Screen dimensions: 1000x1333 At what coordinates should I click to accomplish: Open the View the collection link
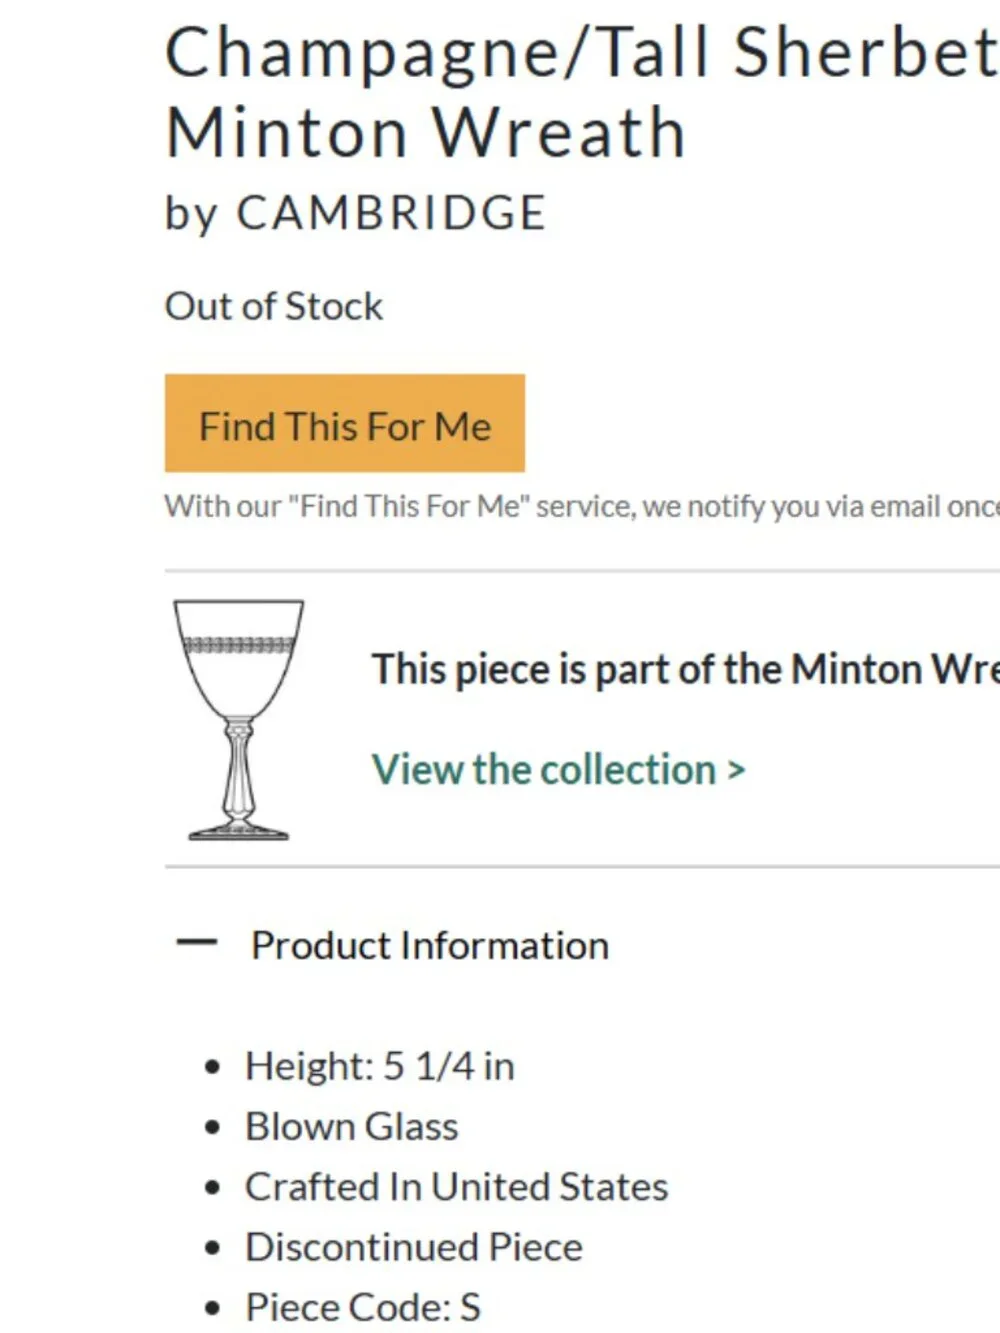[558, 769]
